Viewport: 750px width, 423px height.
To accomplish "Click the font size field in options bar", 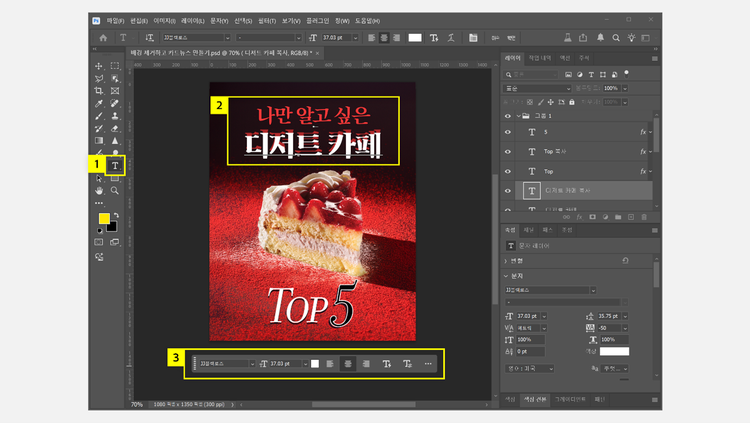I will click(x=337, y=38).
